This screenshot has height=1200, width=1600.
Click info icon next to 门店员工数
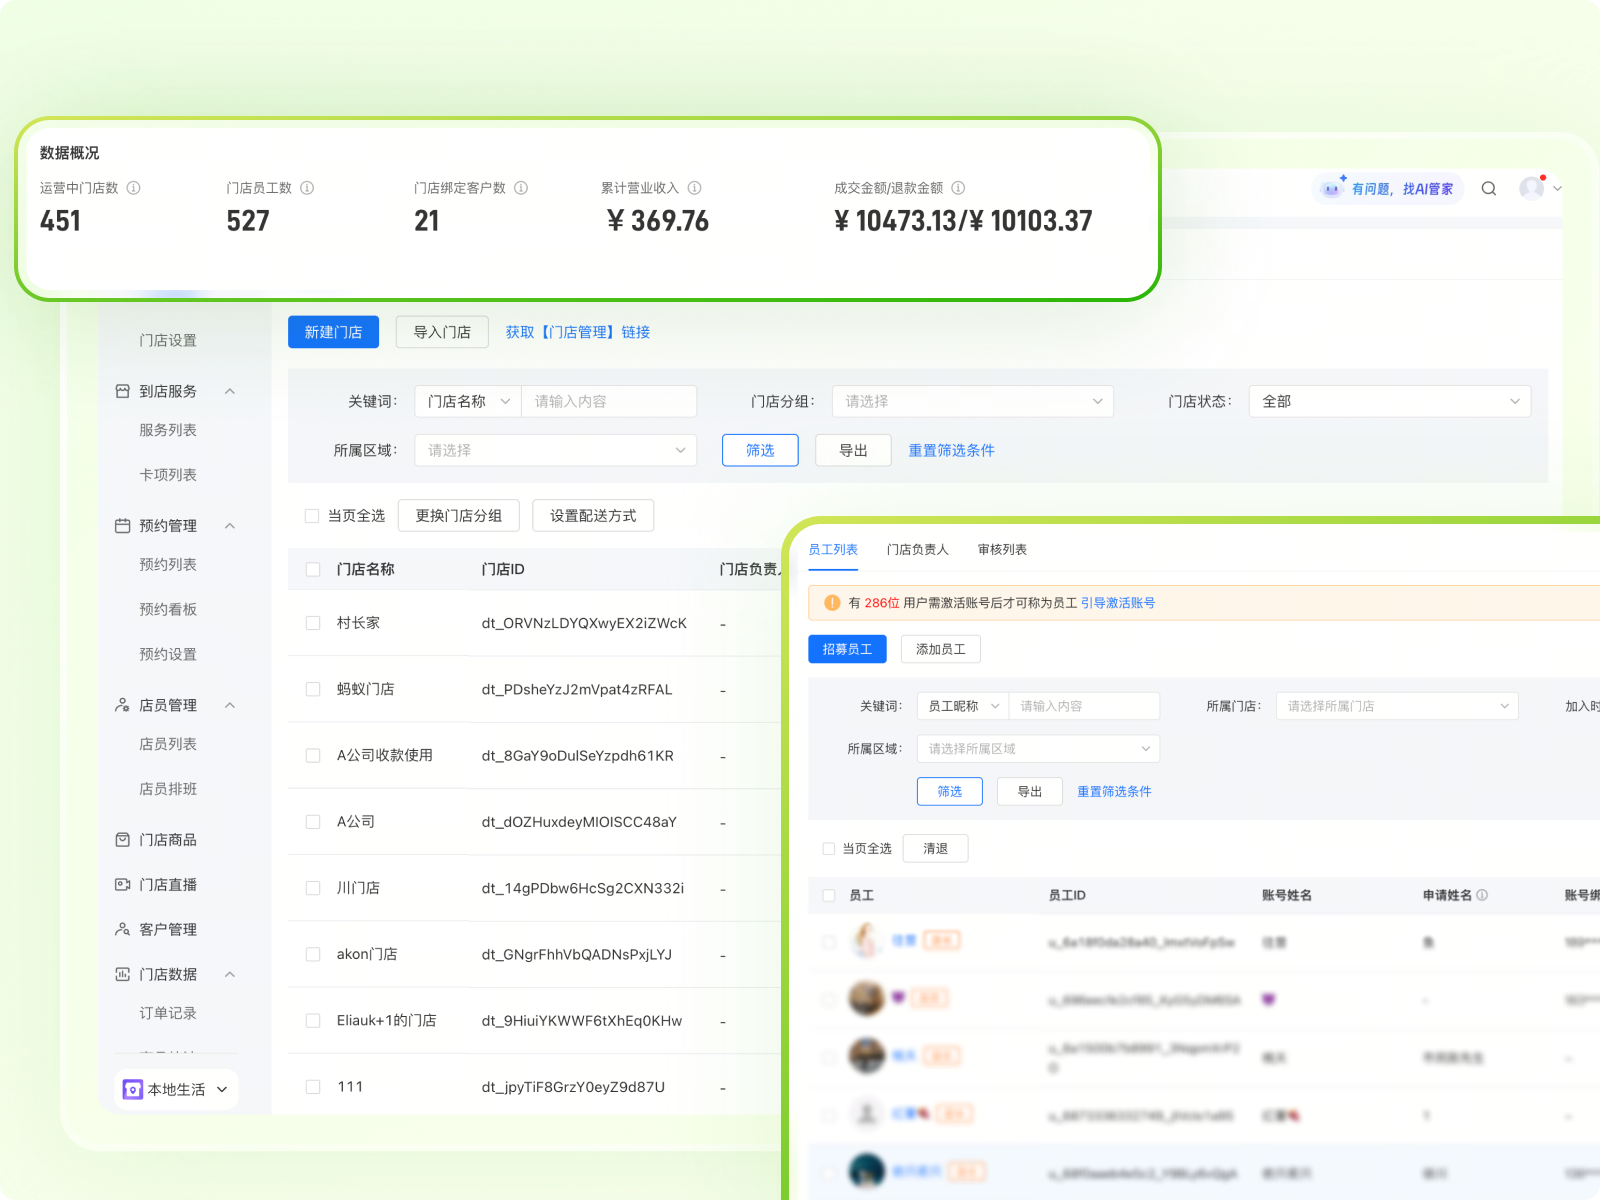point(307,188)
